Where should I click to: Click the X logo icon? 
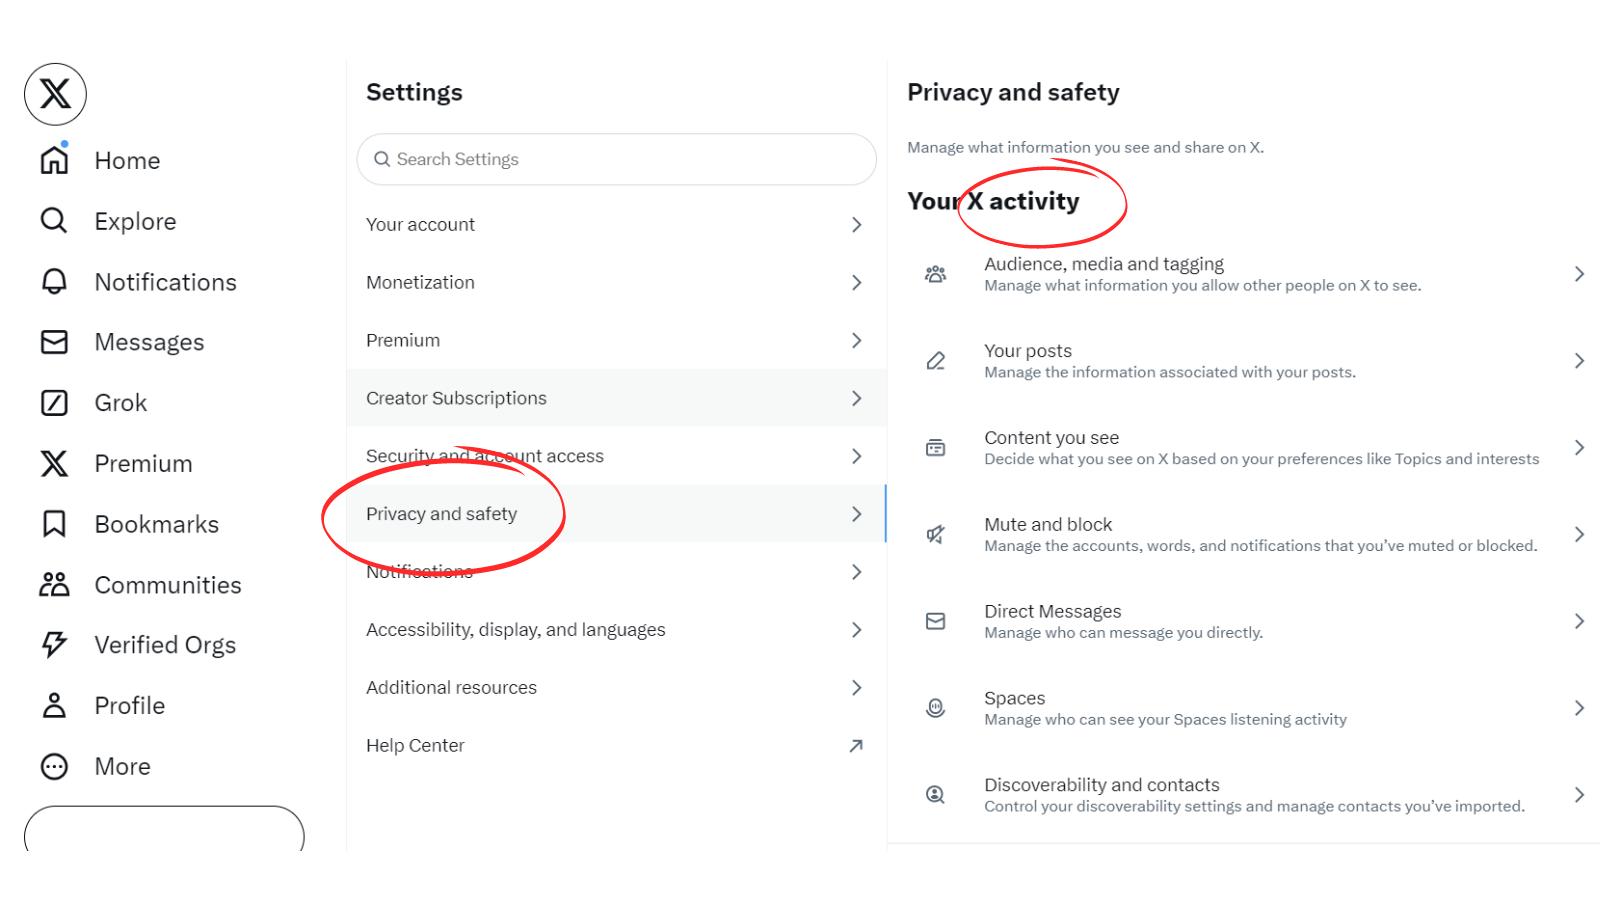click(x=55, y=94)
